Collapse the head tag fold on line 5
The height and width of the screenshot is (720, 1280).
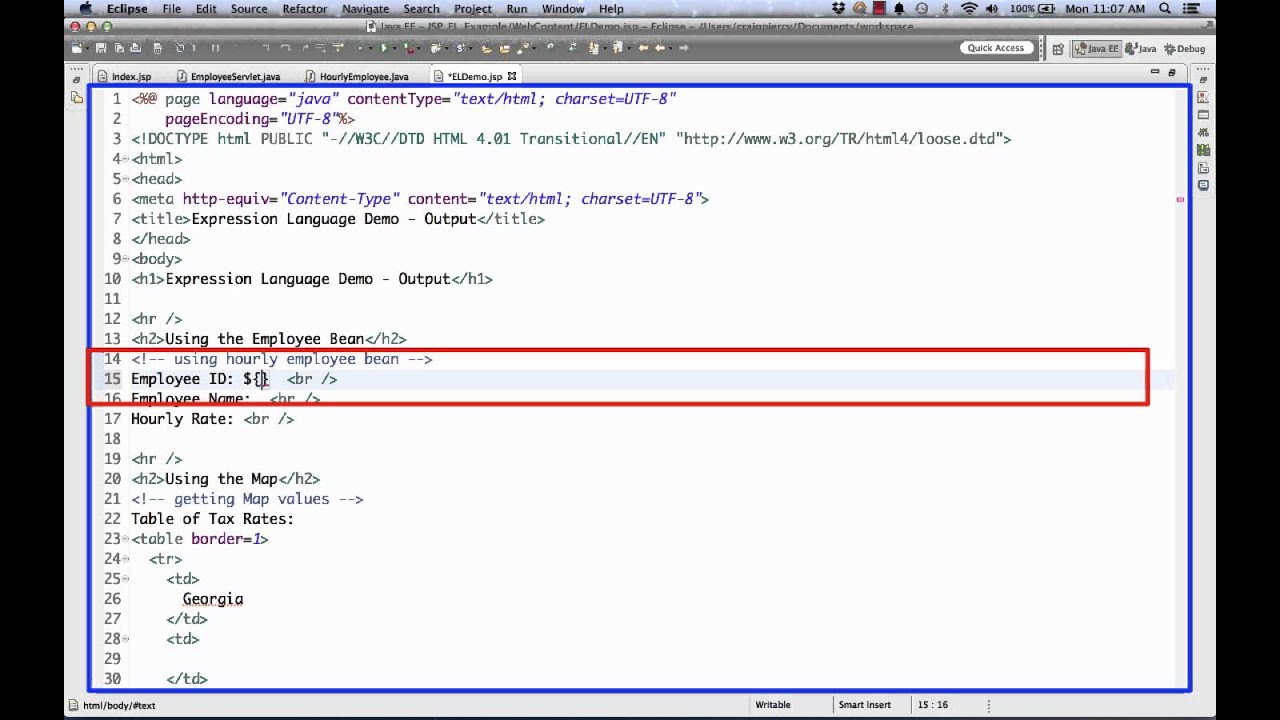pyautogui.click(x=127, y=179)
